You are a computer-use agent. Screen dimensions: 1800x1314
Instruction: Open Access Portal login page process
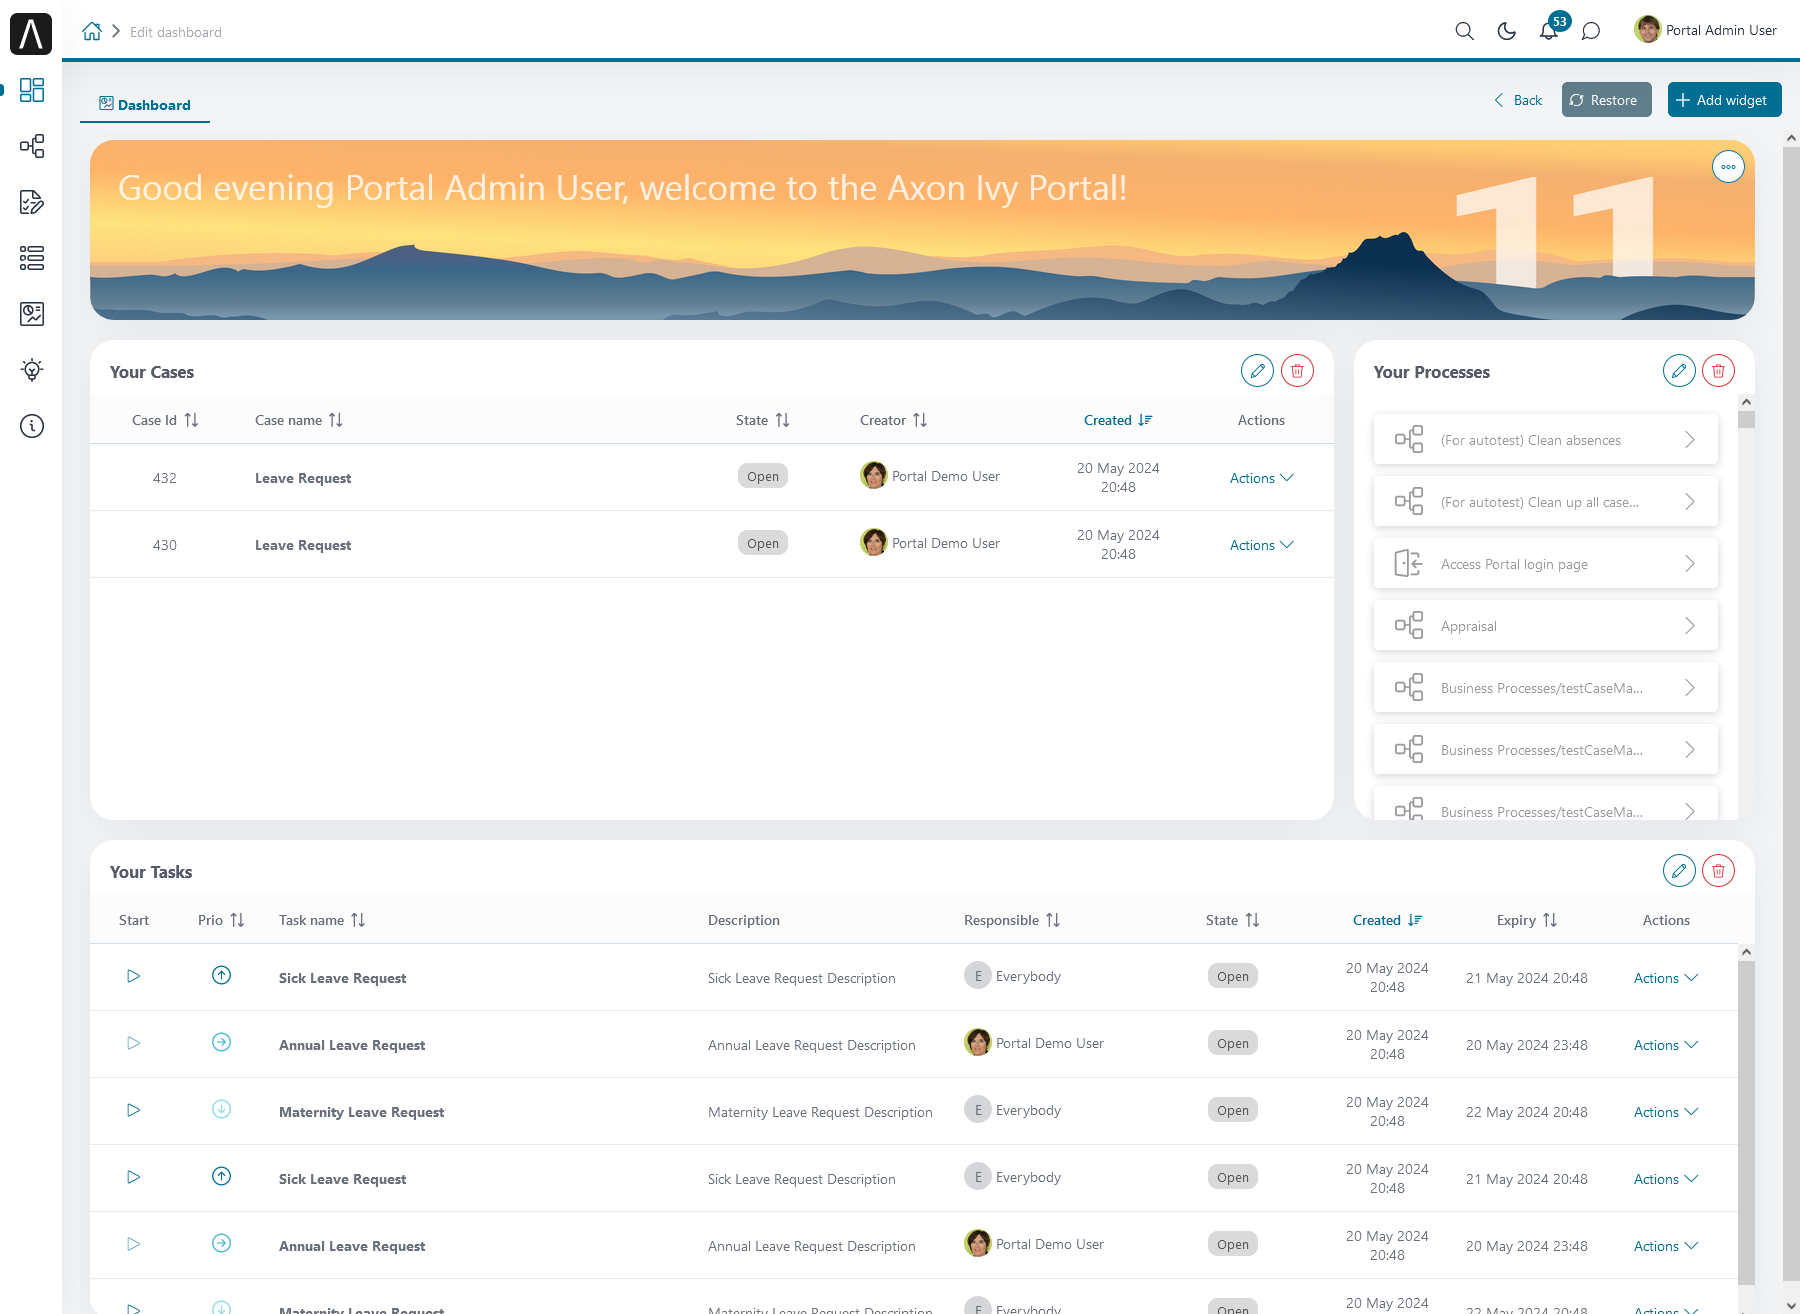(1545, 564)
